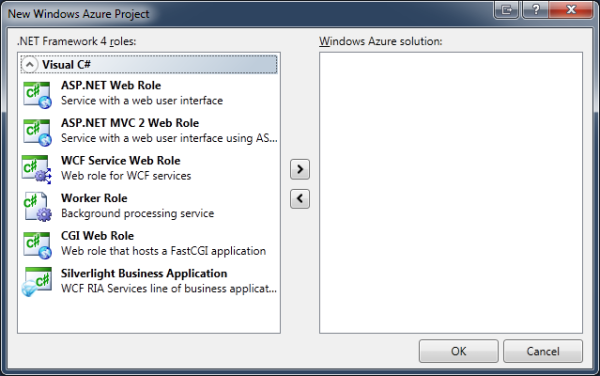The image size is (600, 376).
Task: Confirm dialog with OK button
Action: pyautogui.click(x=458, y=351)
